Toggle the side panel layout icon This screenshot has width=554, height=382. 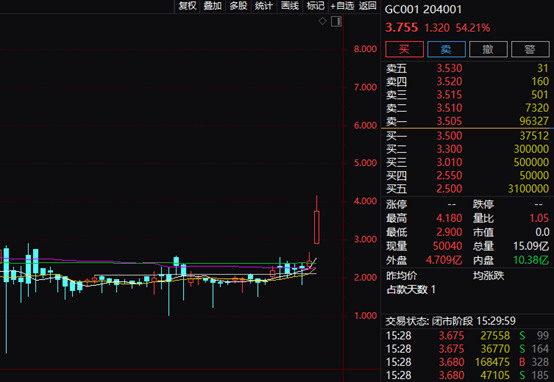(336, 22)
